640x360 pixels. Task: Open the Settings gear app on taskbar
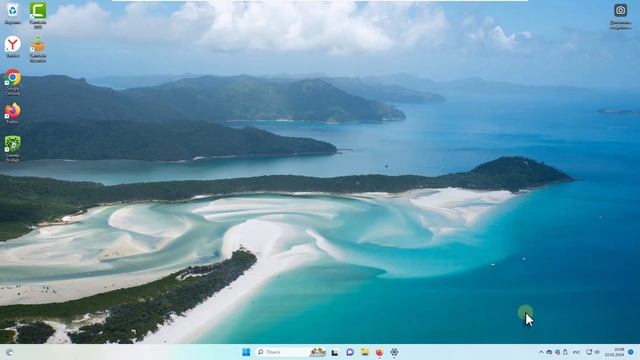(x=394, y=352)
